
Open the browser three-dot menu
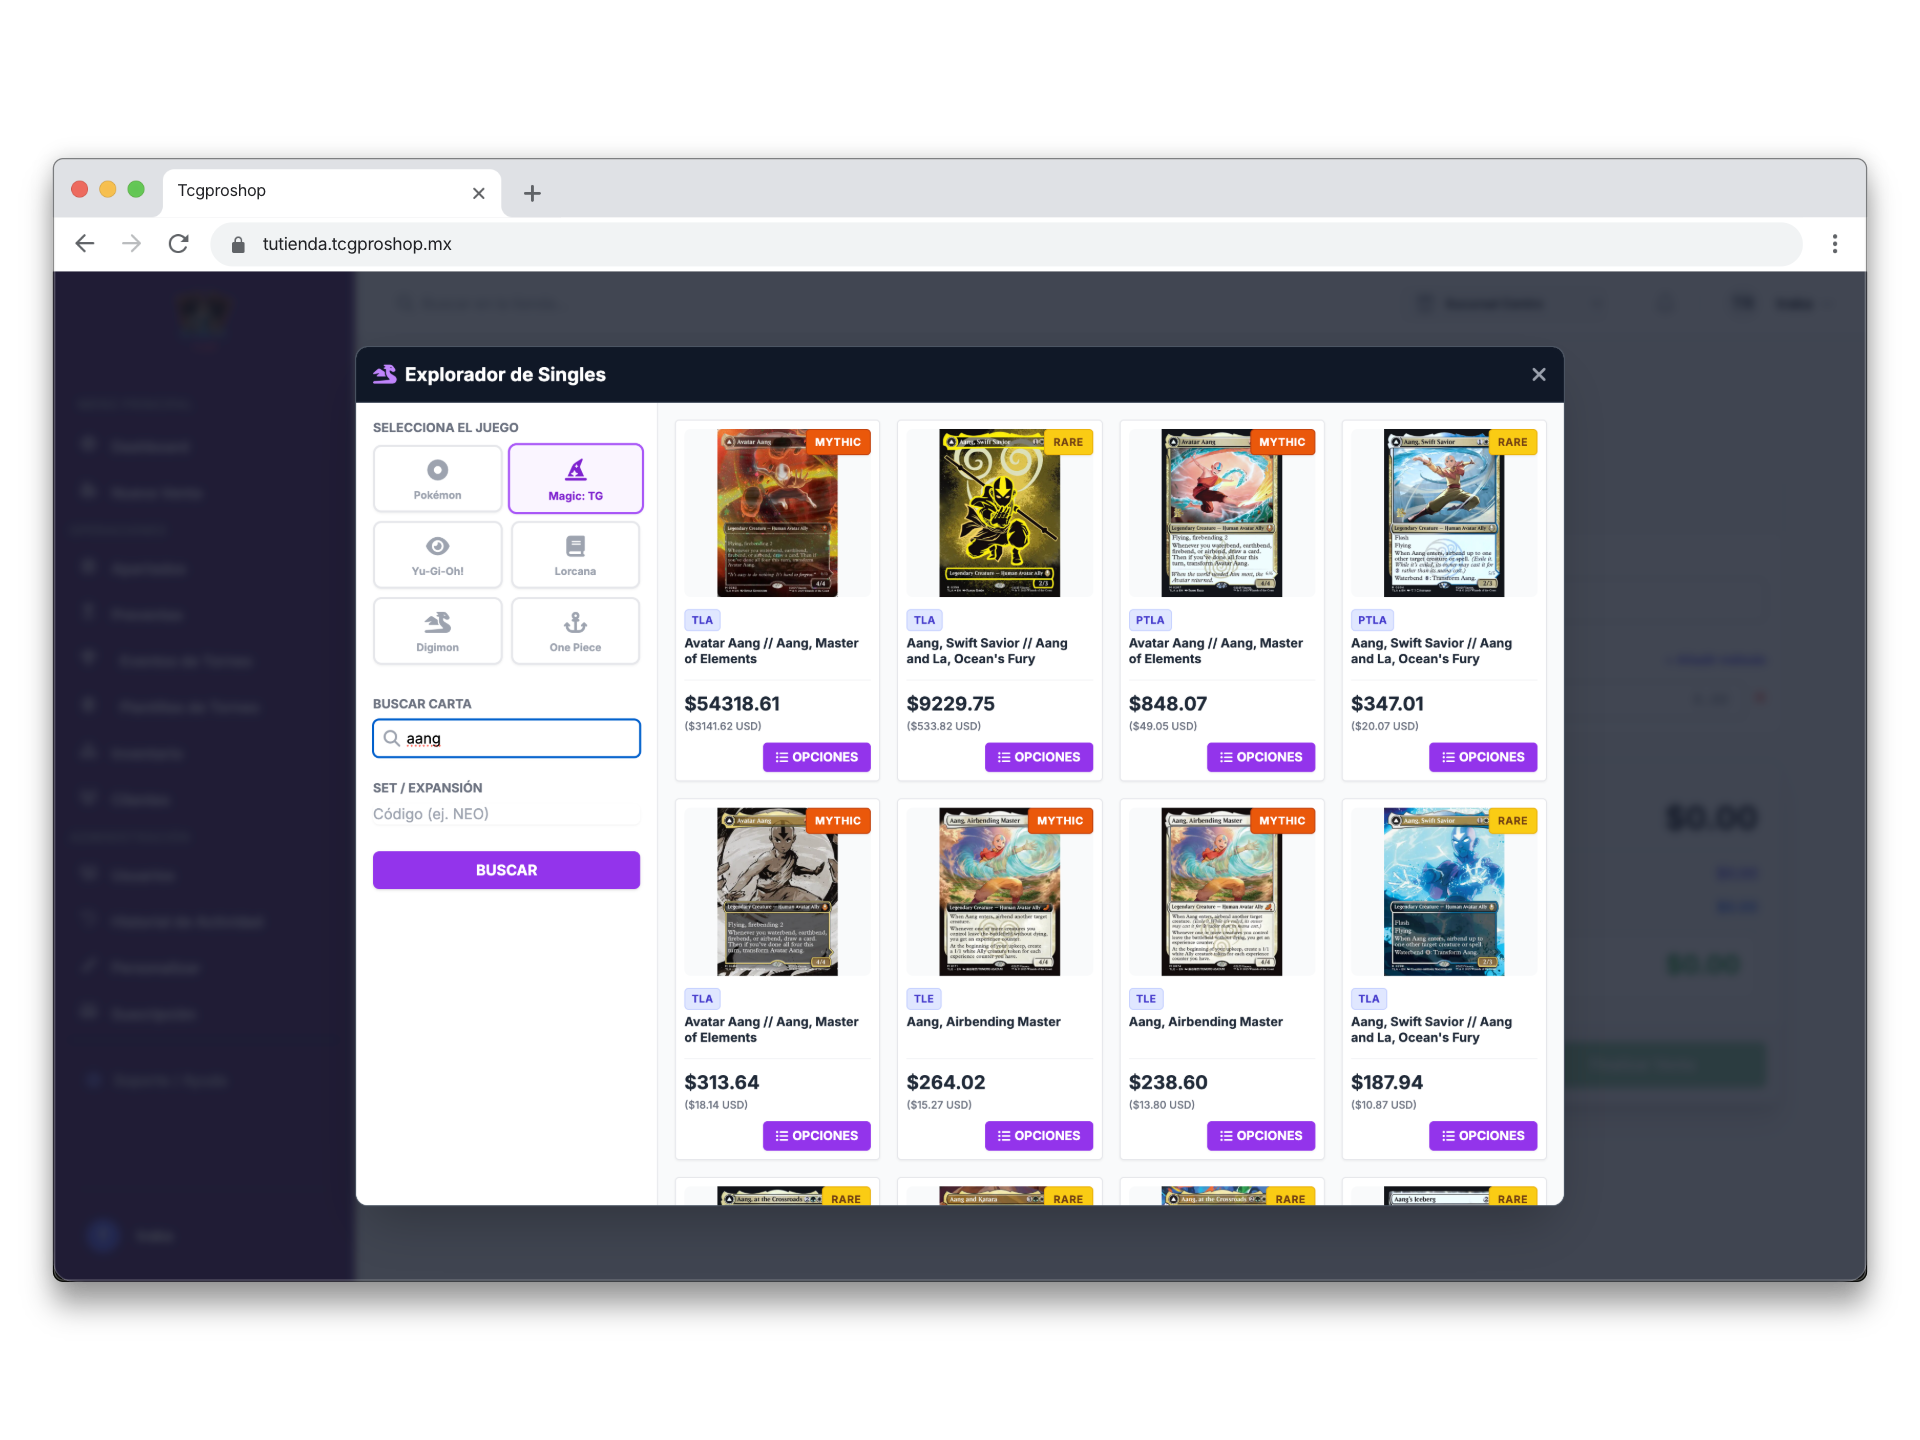[x=1834, y=244]
